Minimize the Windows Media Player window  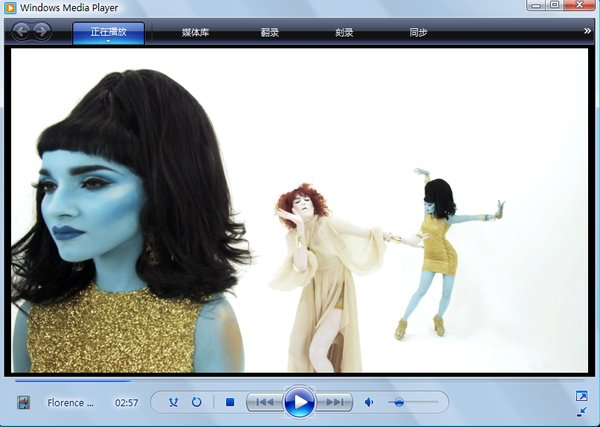pyautogui.click(x=536, y=5)
